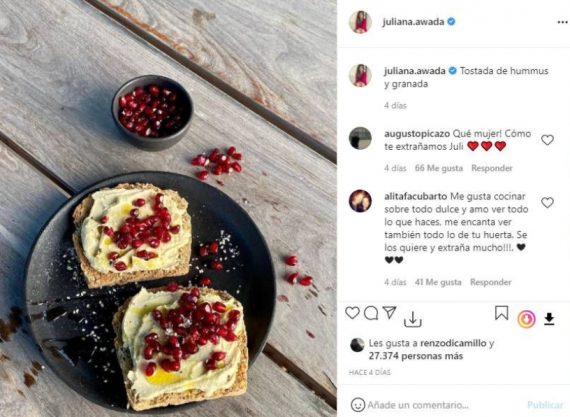Like augustopicazo's comment
Viewport: 570px width, 417px height.
coord(547,140)
